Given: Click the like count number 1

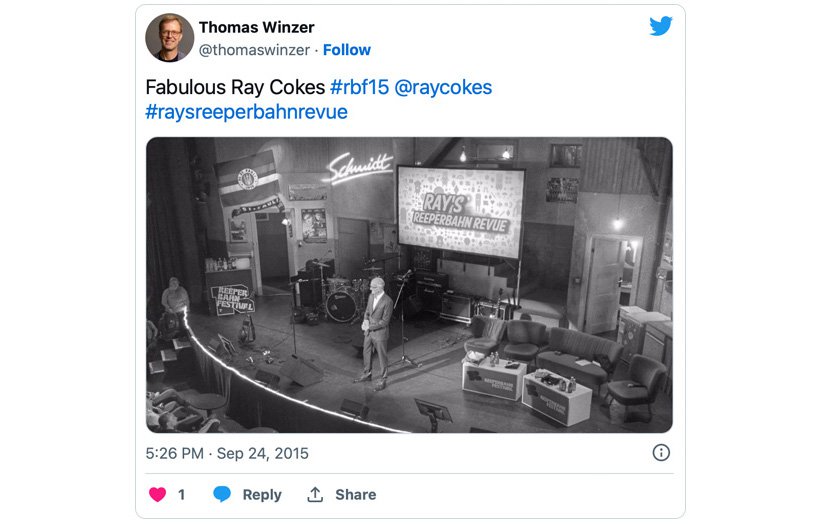Looking at the screenshot, I should click(181, 494).
